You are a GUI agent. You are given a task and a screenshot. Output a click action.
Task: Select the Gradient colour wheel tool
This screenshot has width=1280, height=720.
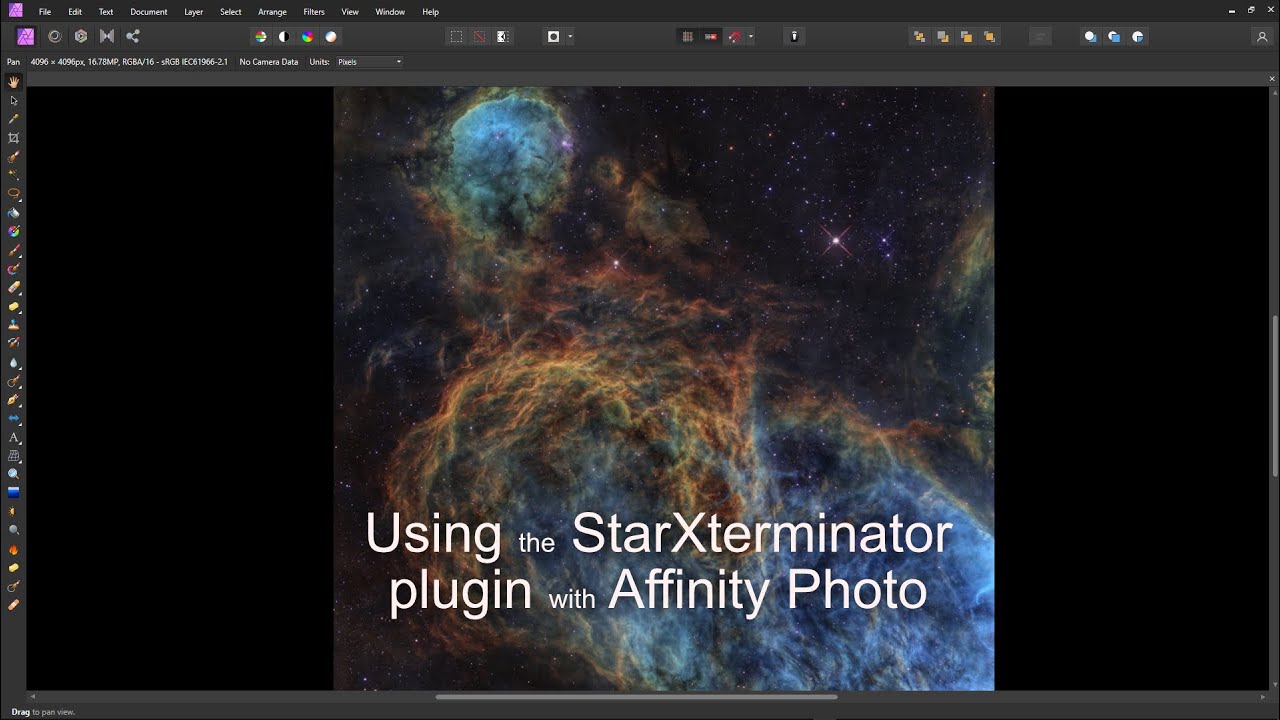pyautogui.click(x=14, y=231)
